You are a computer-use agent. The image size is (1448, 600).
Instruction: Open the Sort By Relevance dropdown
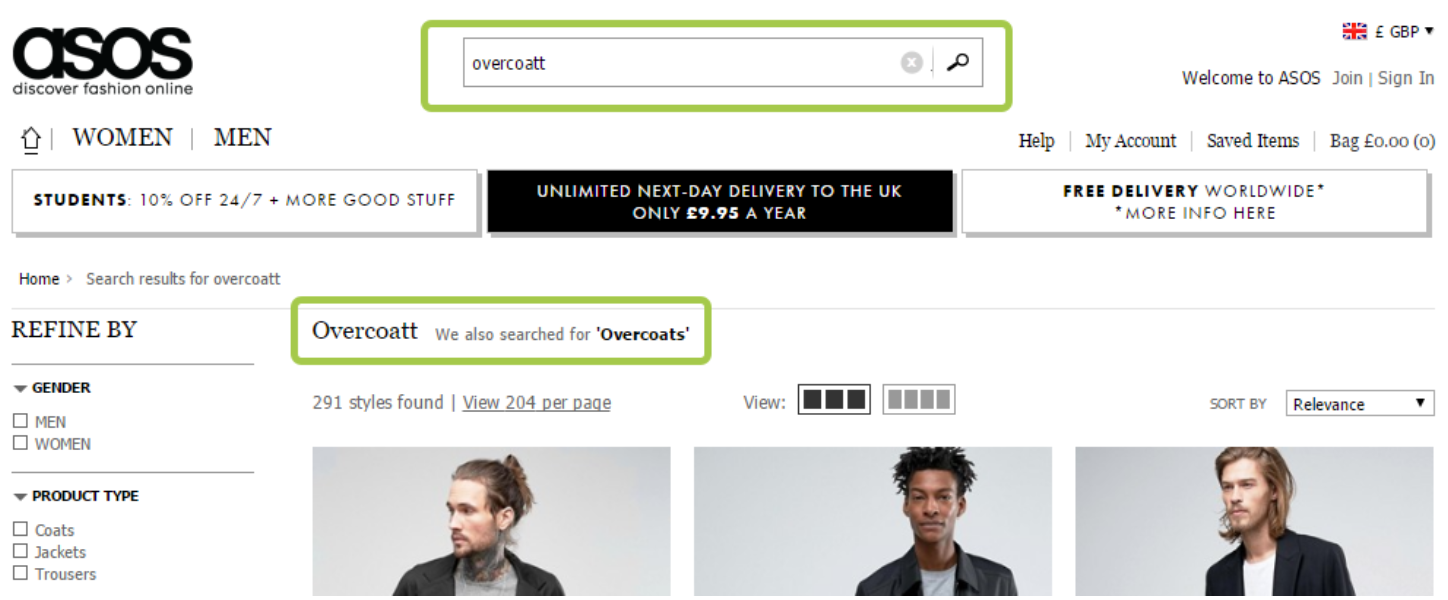[x=1360, y=403]
